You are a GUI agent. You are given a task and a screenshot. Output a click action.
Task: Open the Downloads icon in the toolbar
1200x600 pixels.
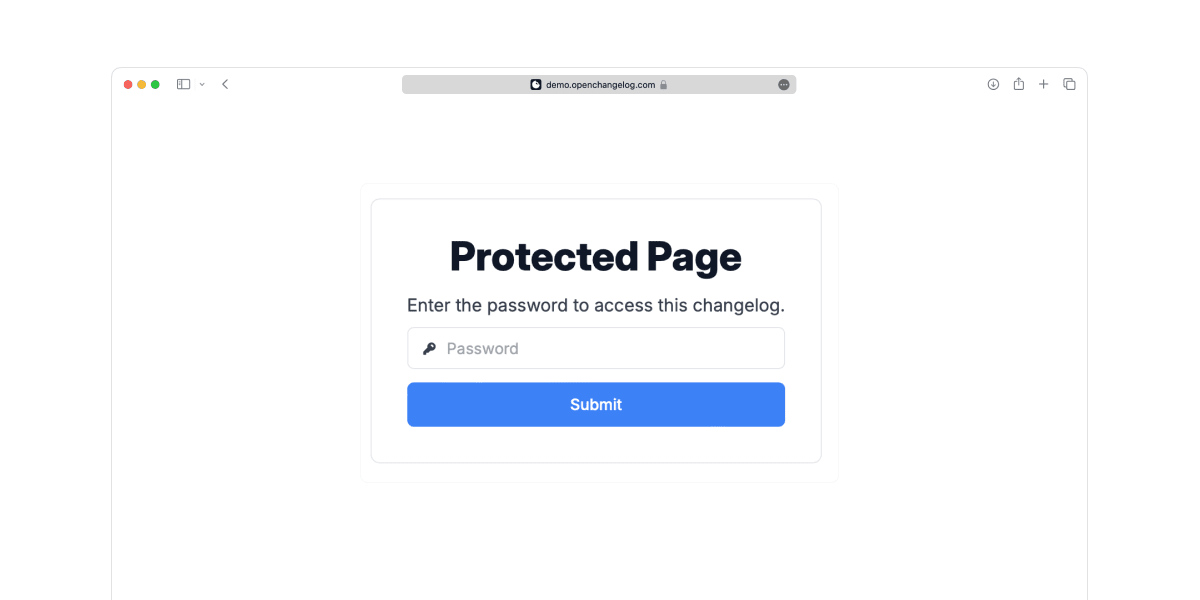[993, 84]
